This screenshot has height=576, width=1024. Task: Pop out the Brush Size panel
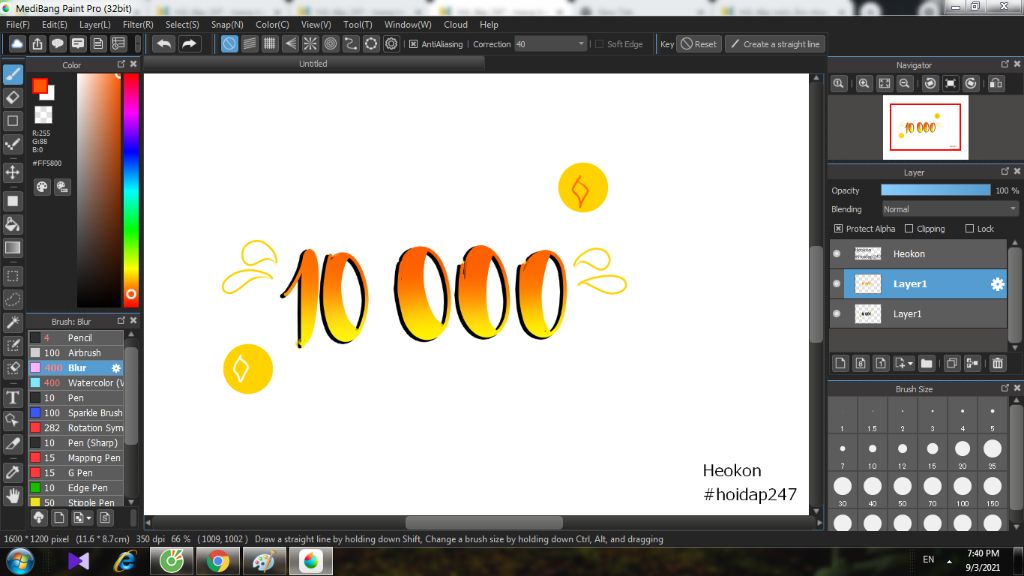[1004, 388]
